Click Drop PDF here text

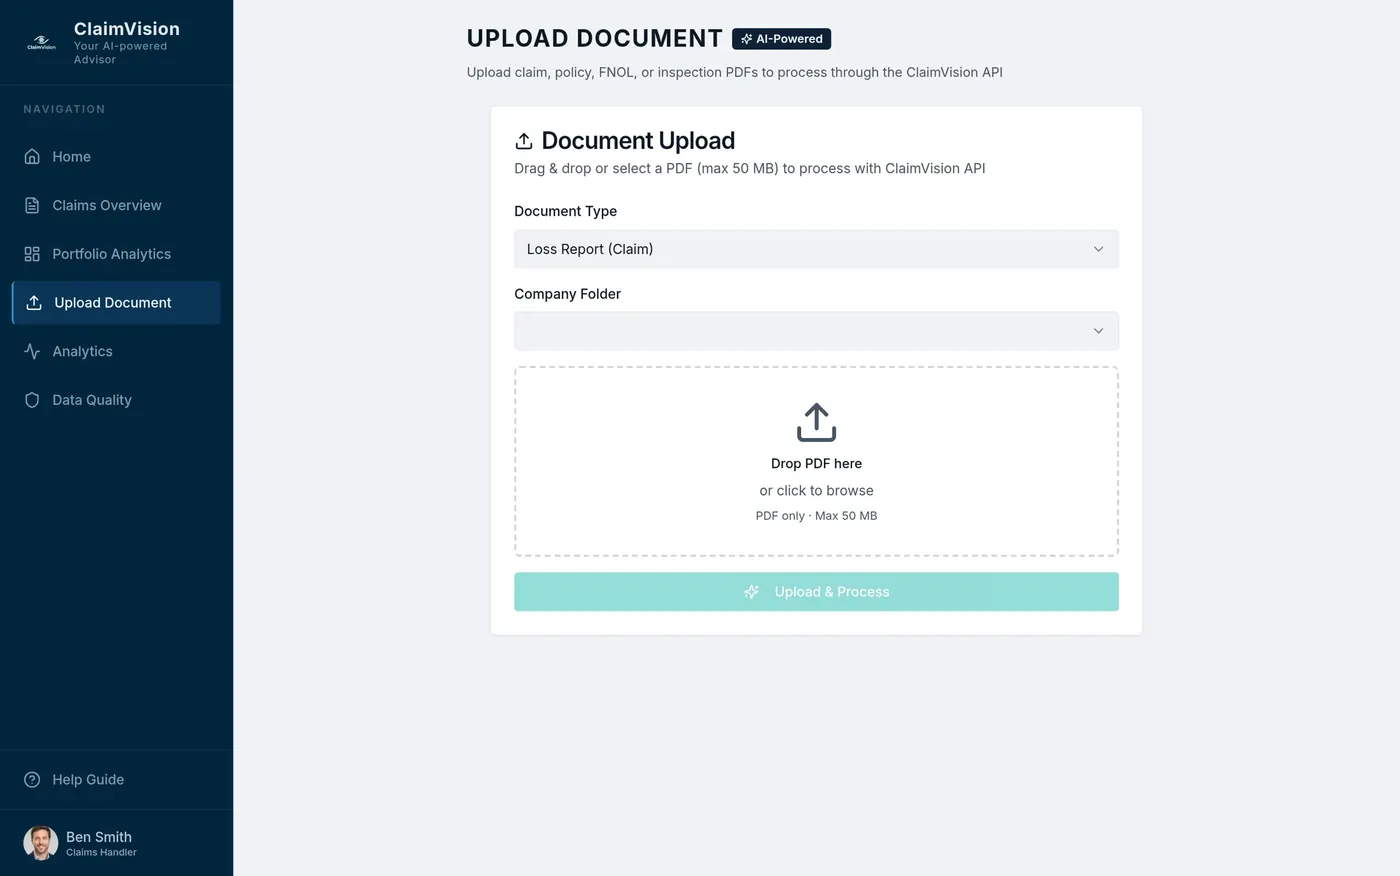816,464
